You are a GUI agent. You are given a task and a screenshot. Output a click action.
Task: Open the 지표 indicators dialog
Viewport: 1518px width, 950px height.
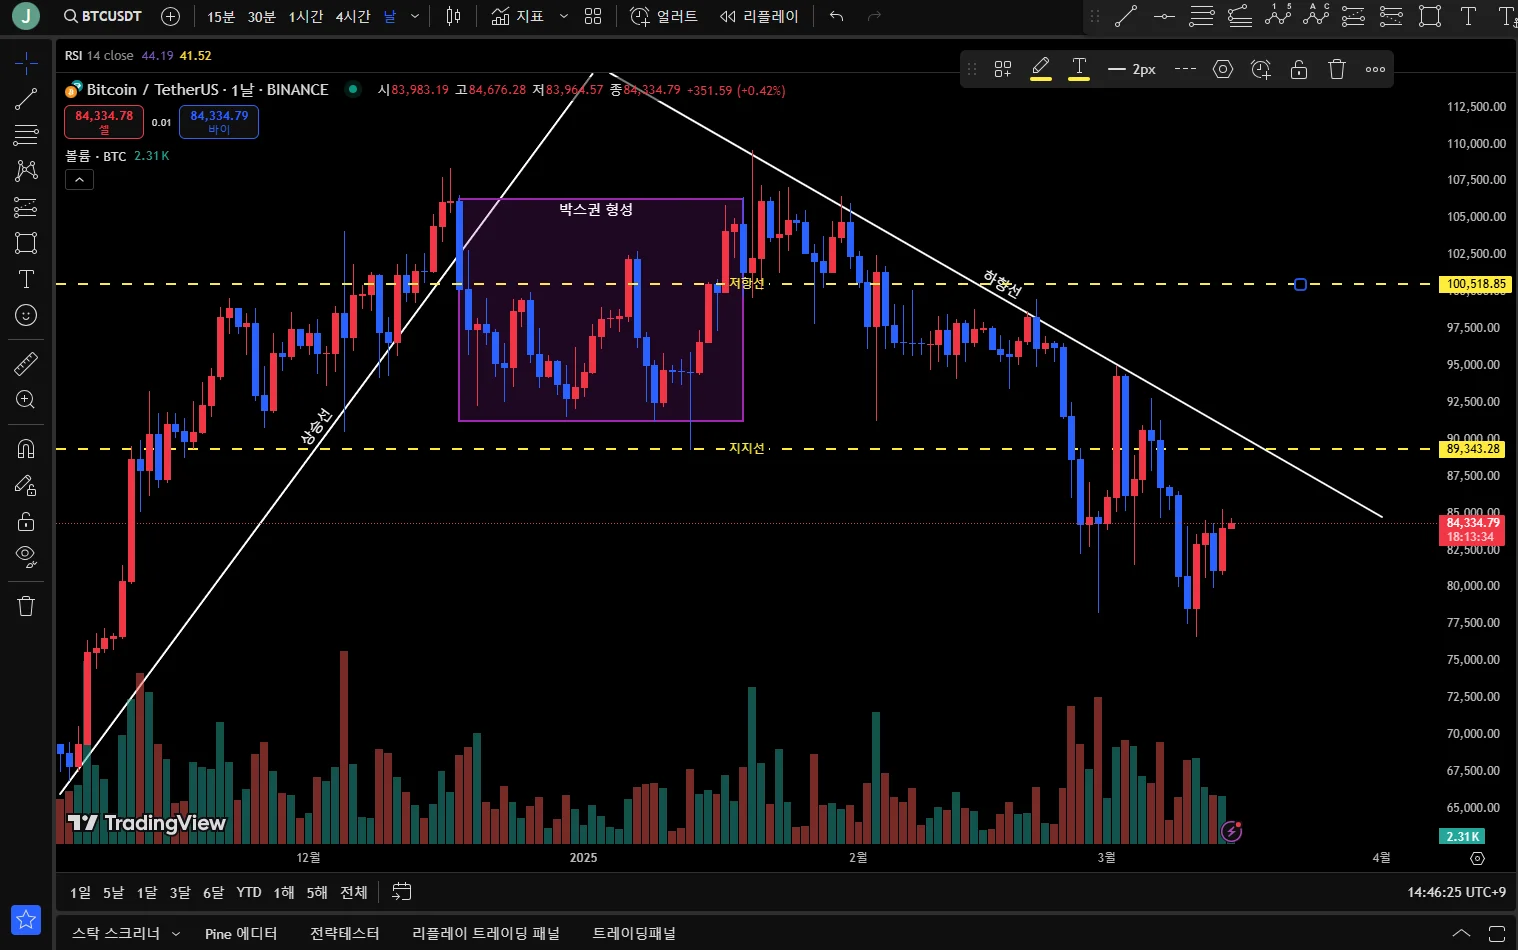[x=518, y=16]
